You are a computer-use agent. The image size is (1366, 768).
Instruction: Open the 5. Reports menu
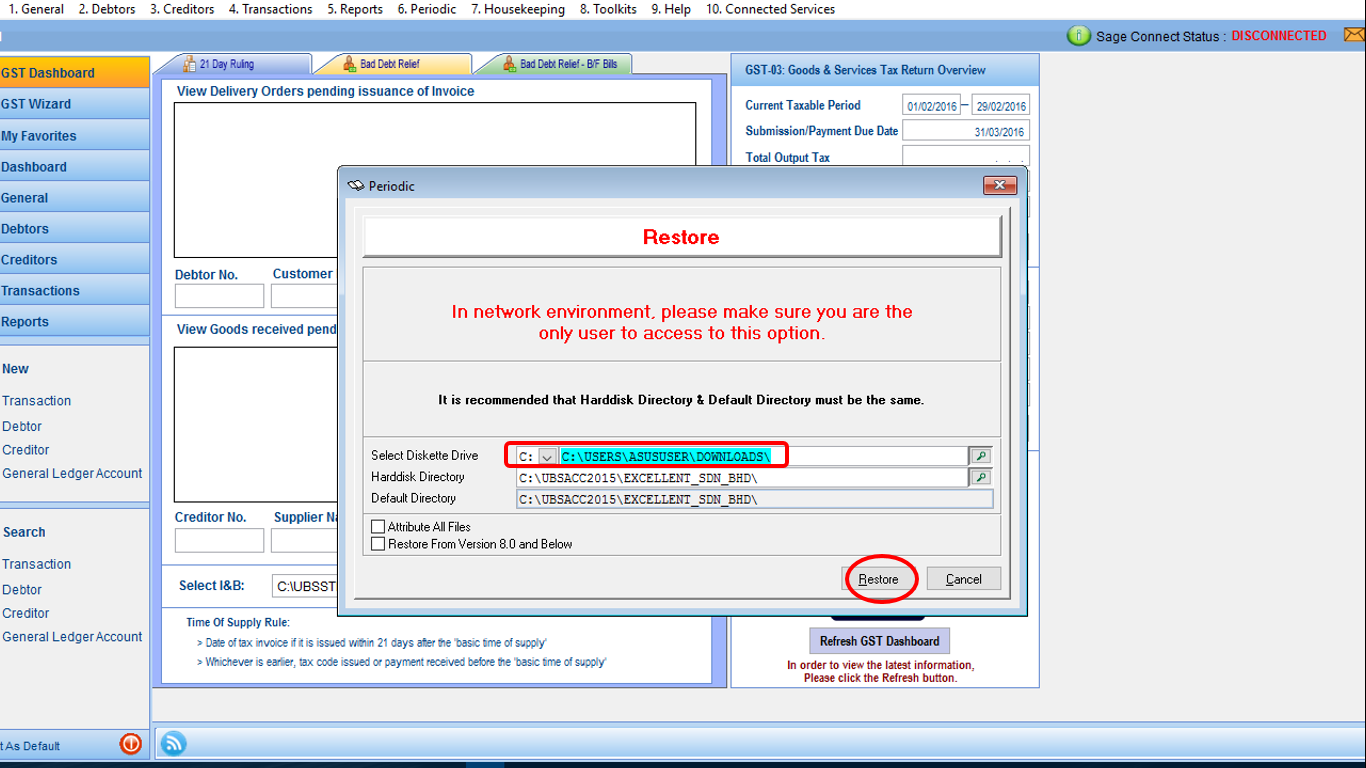click(355, 9)
